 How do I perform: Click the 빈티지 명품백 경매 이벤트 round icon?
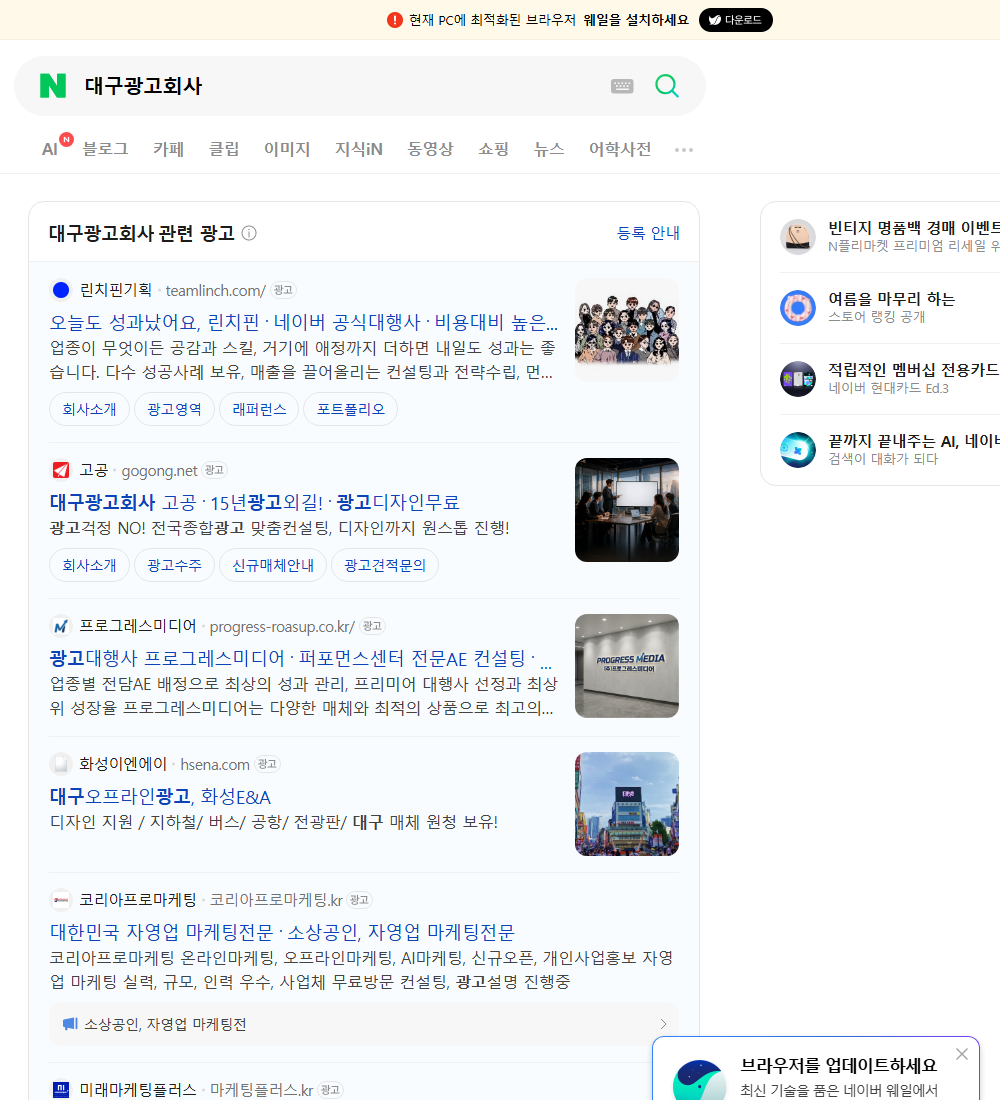(x=798, y=236)
